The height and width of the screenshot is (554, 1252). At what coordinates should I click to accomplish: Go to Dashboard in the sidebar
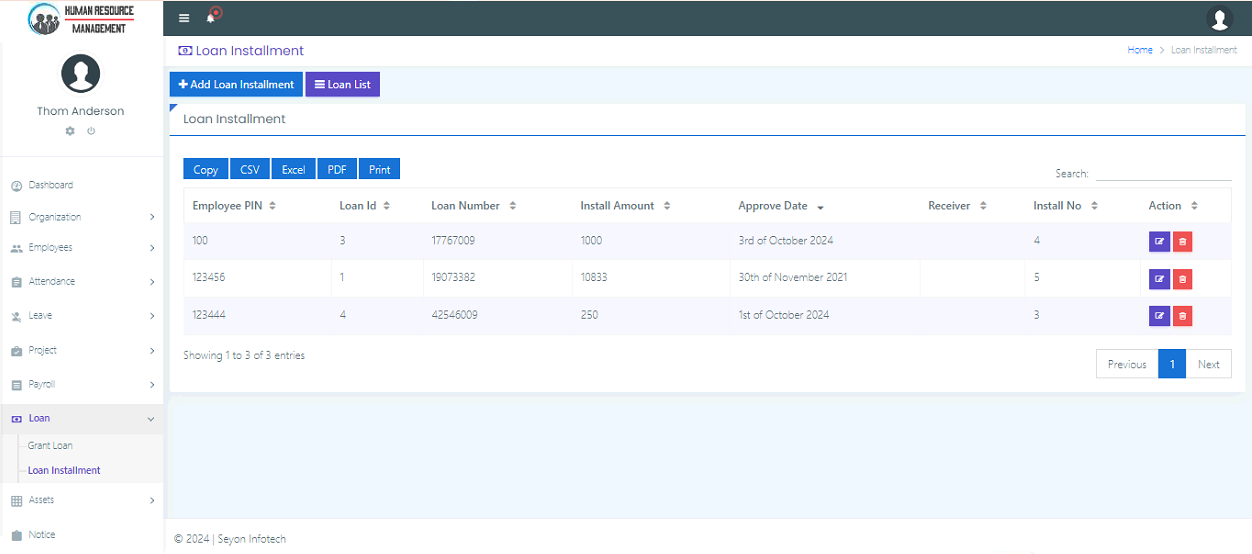[x=50, y=185]
